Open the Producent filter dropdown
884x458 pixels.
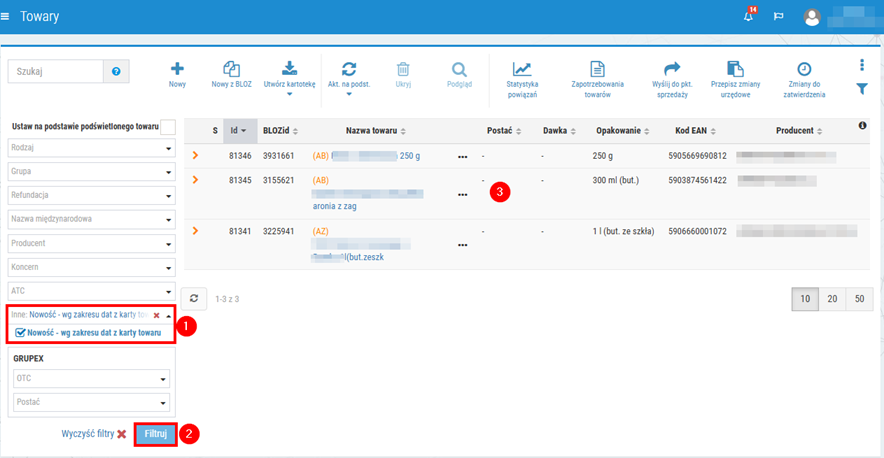click(91, 242)
